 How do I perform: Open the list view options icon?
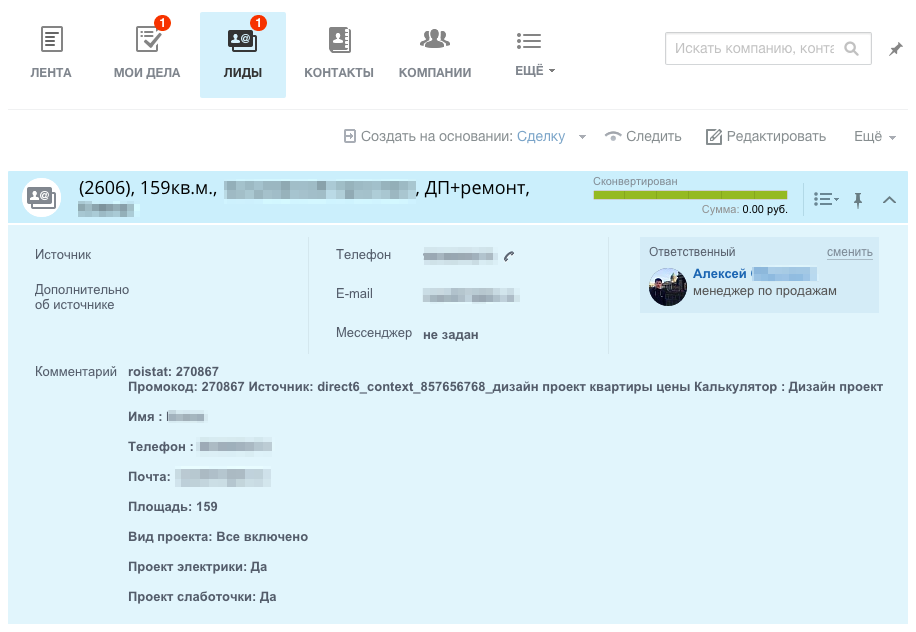pos(826,200)
